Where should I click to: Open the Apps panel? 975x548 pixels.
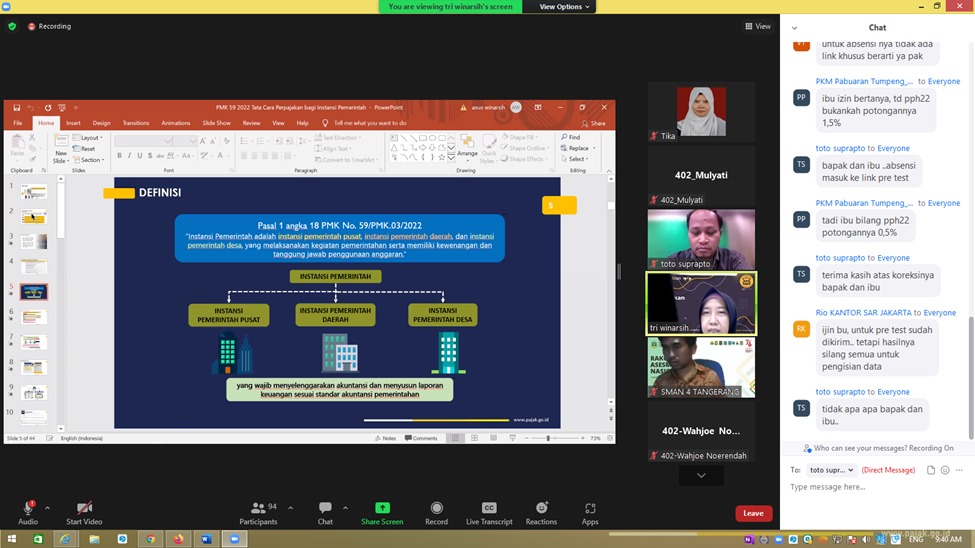(x=590, y=508)
